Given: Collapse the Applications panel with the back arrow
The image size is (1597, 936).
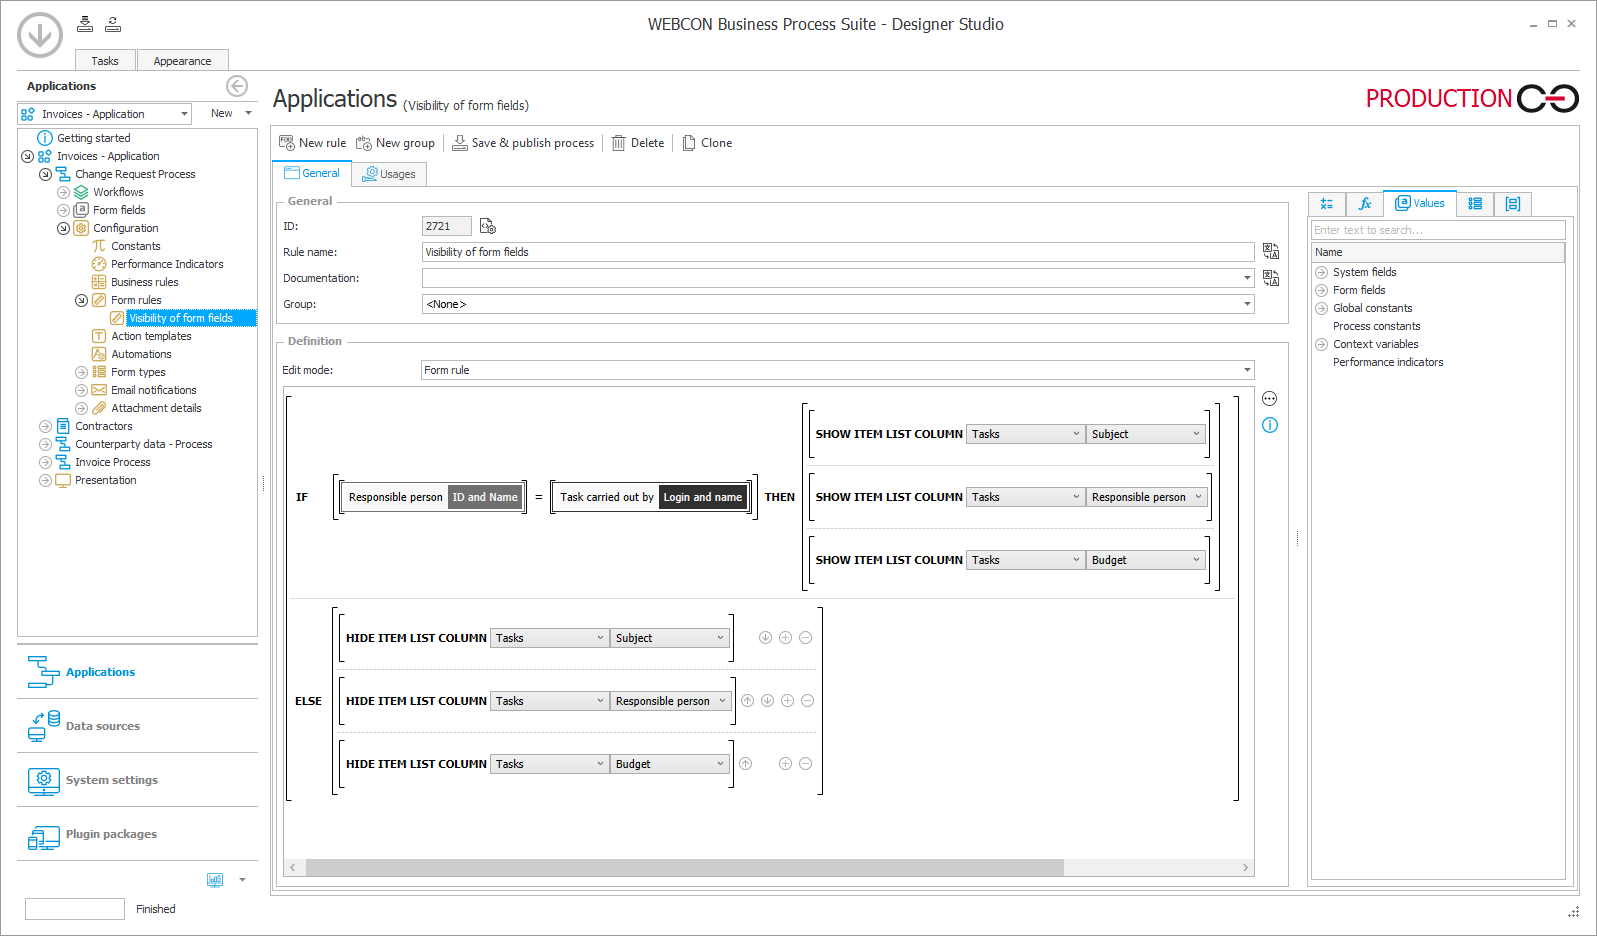Looking at the screenshot, I should pos(237,86).
